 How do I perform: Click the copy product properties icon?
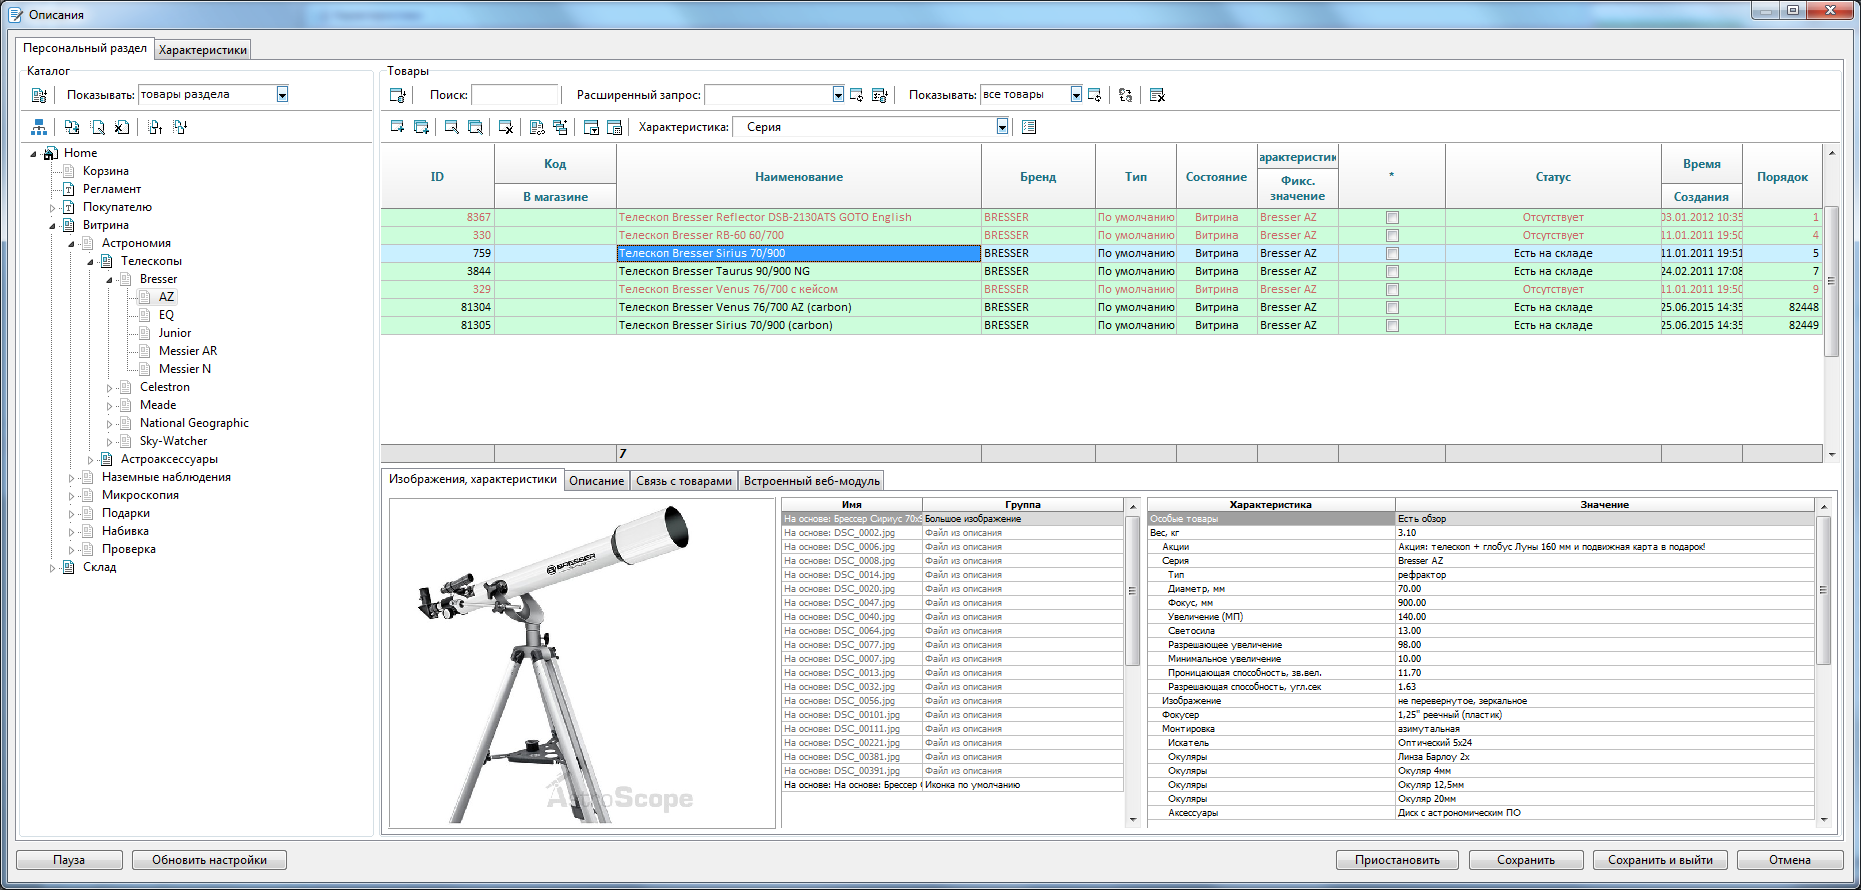[x=537, y=127]
